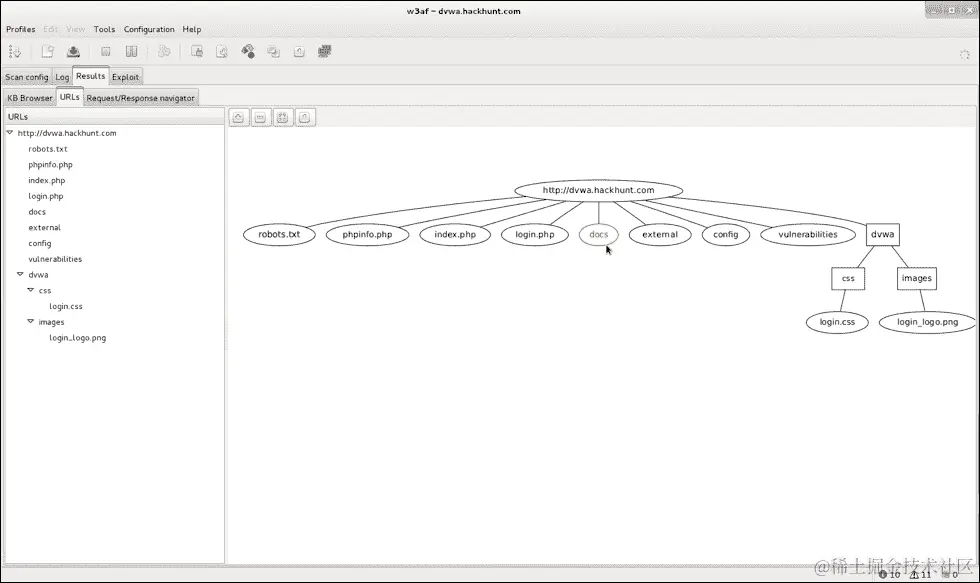Switch to the Log tab
This screenshot has width=980, height=583.
click(x=62, y=77)
